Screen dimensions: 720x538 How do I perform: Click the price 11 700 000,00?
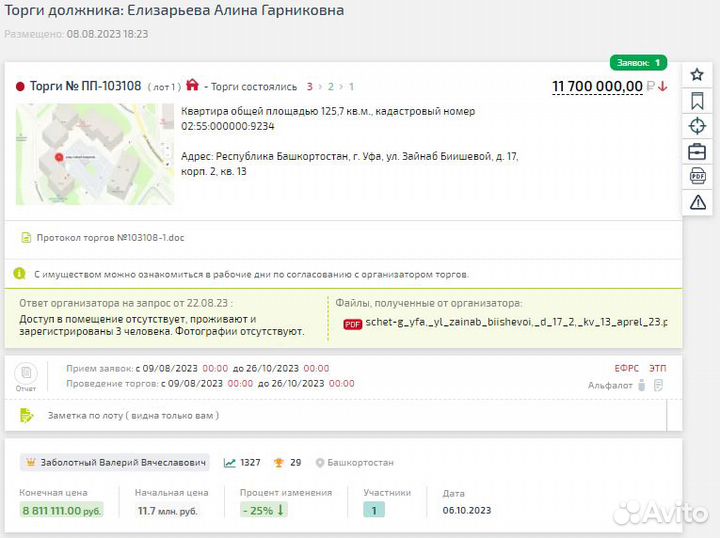(x=597, y=86)
